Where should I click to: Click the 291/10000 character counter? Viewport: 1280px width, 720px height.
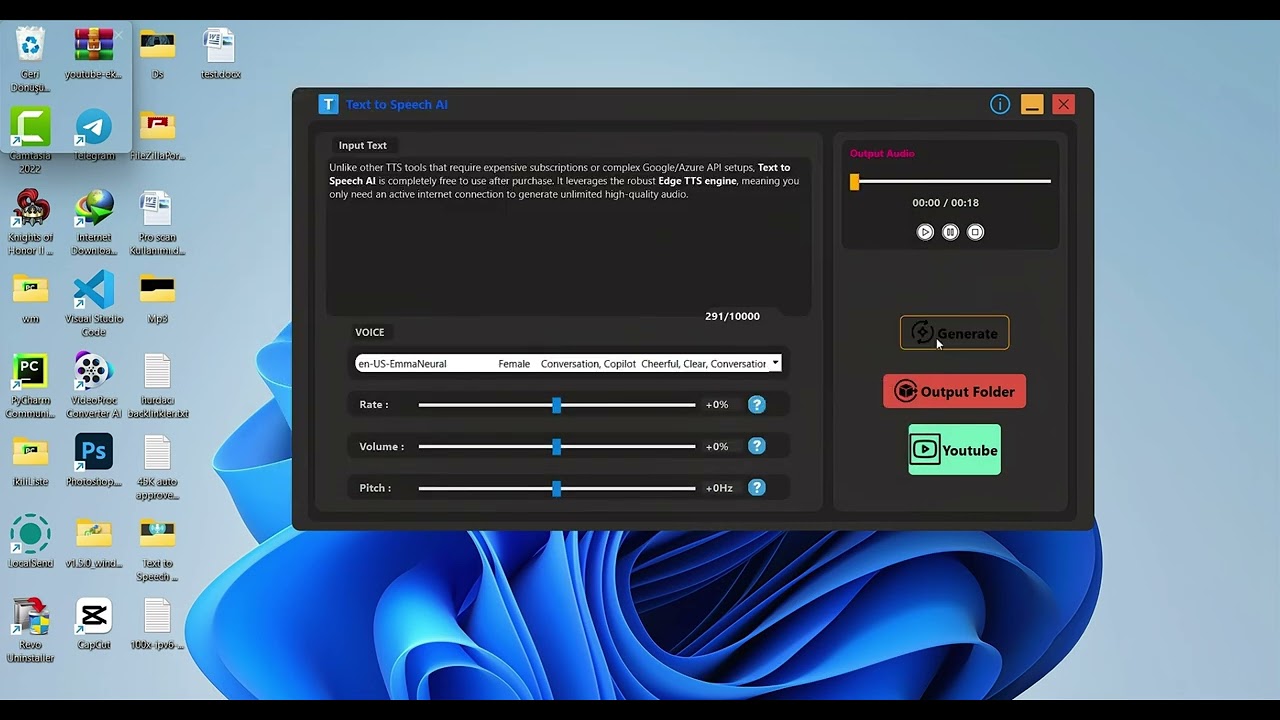732,316
